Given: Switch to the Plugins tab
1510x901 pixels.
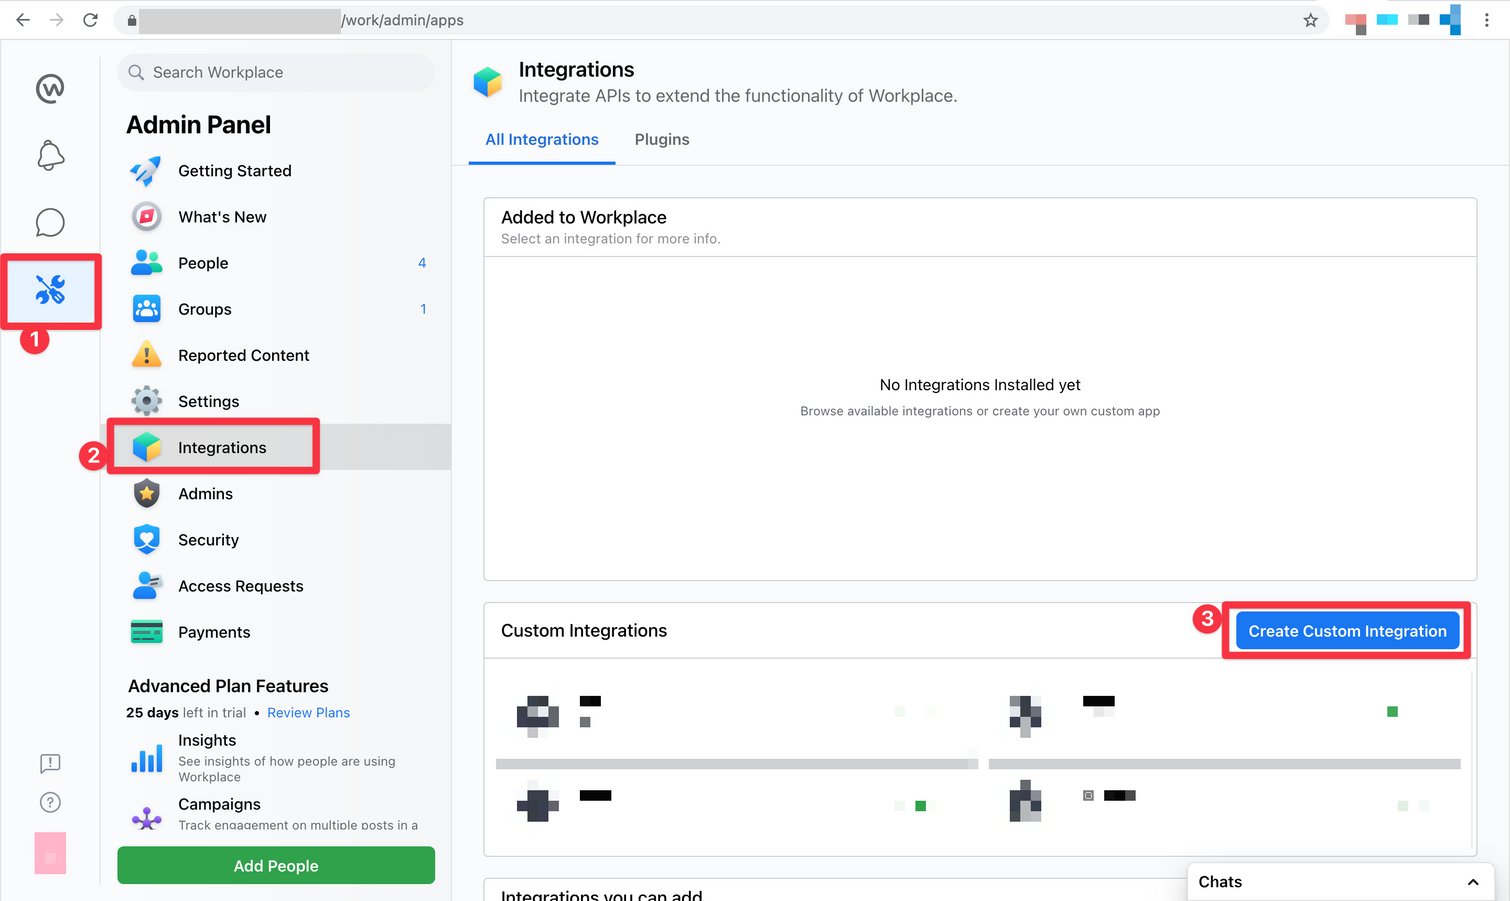Looking at the screenshot, I should [x=662, y=140].
